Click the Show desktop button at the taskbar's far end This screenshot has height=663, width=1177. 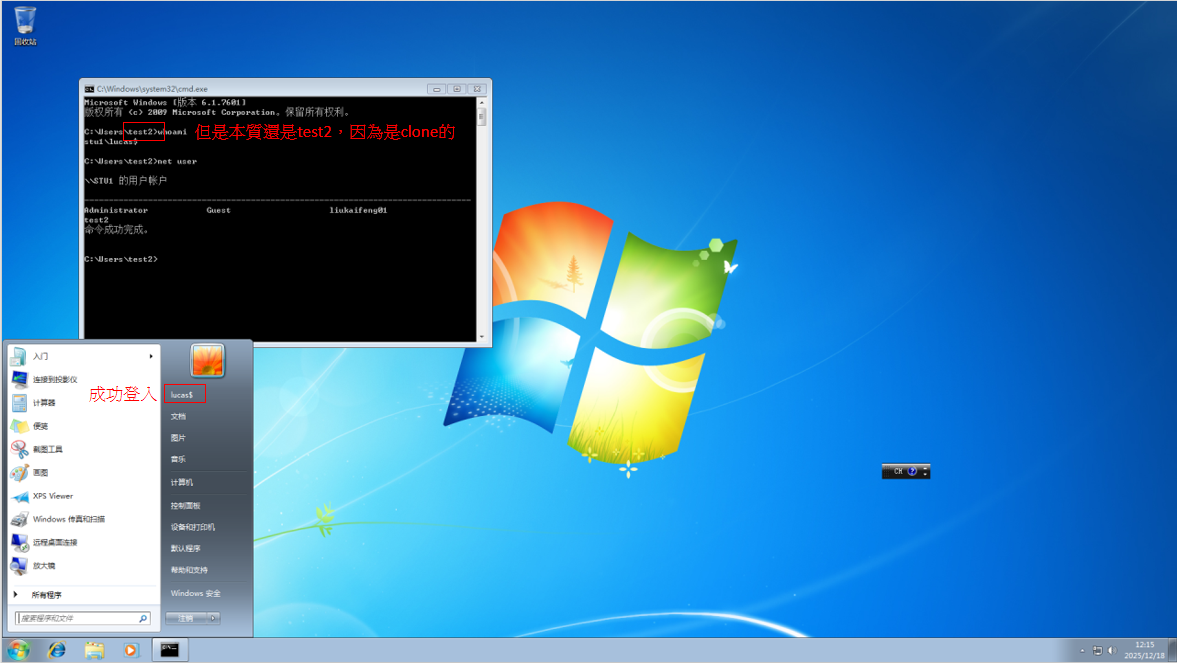coord(1172,650)
